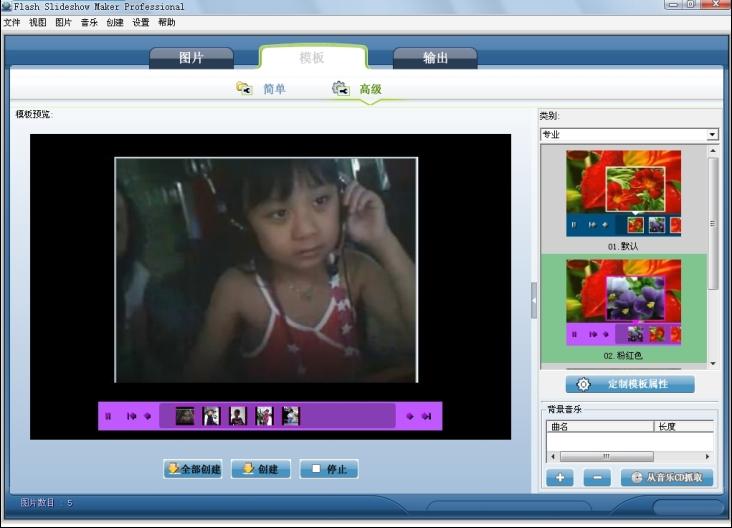Click preview skip-to-last control
Image resolution: width=732 pixels, height=528 pixels.
click(x=426, y=416)
